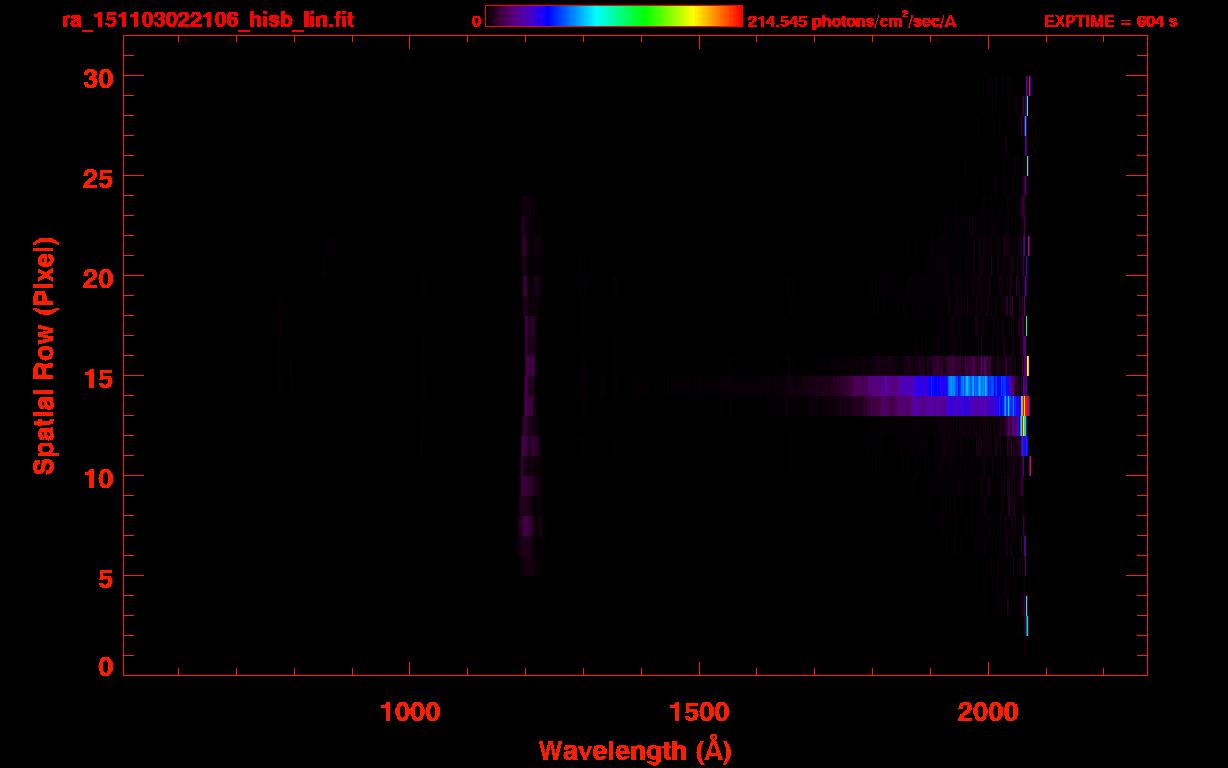Click the 1000 wavelength tick label

point(409,711)
